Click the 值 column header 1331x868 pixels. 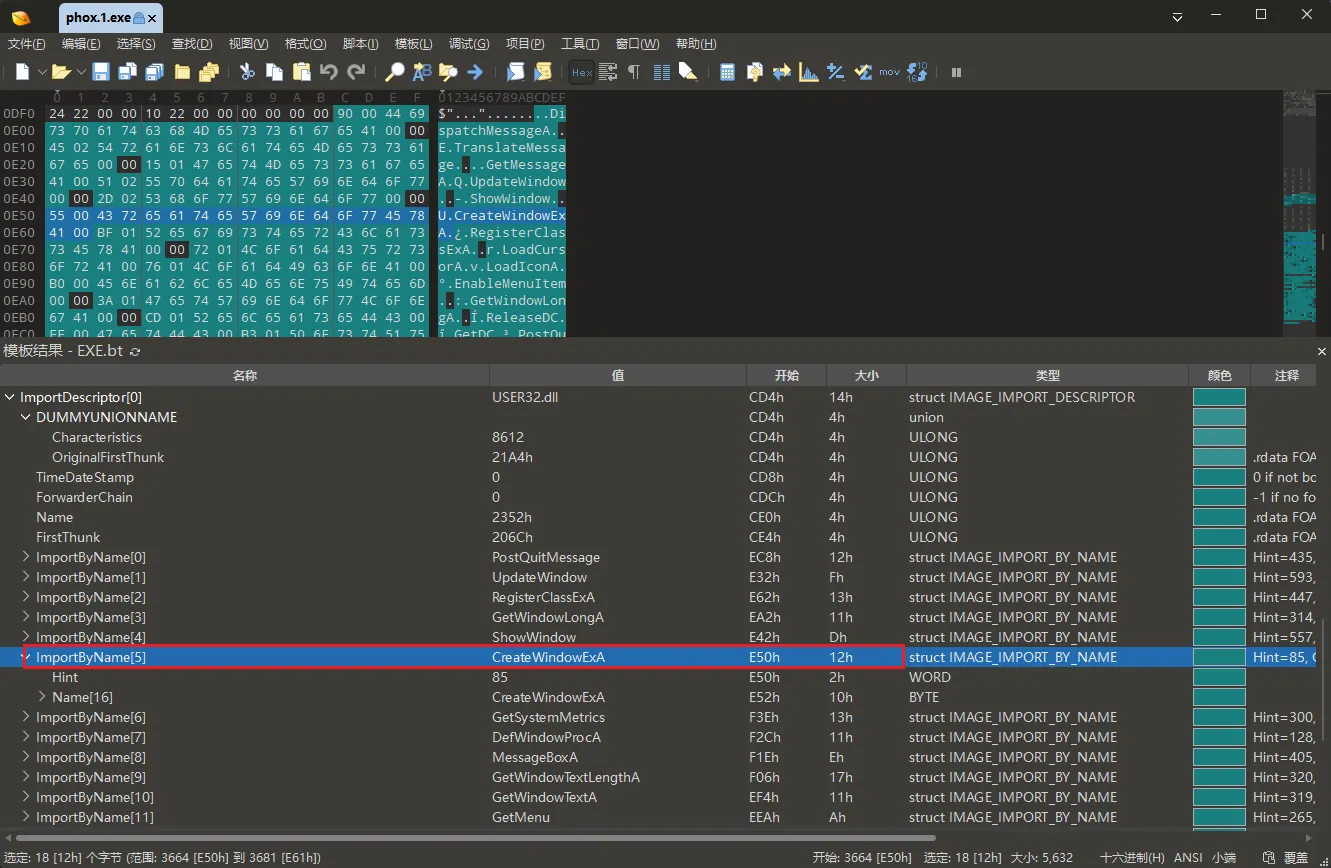[618, 375]
